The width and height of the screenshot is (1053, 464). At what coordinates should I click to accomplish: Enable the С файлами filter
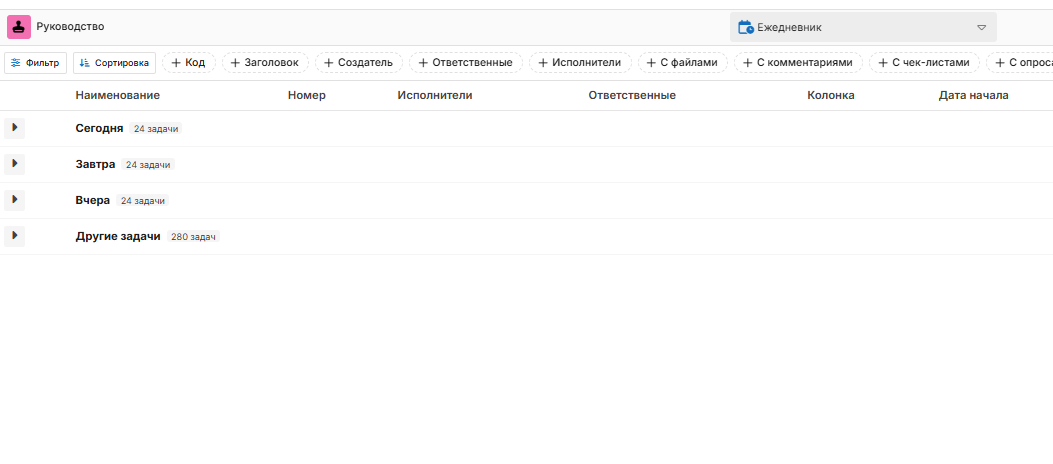682,63
